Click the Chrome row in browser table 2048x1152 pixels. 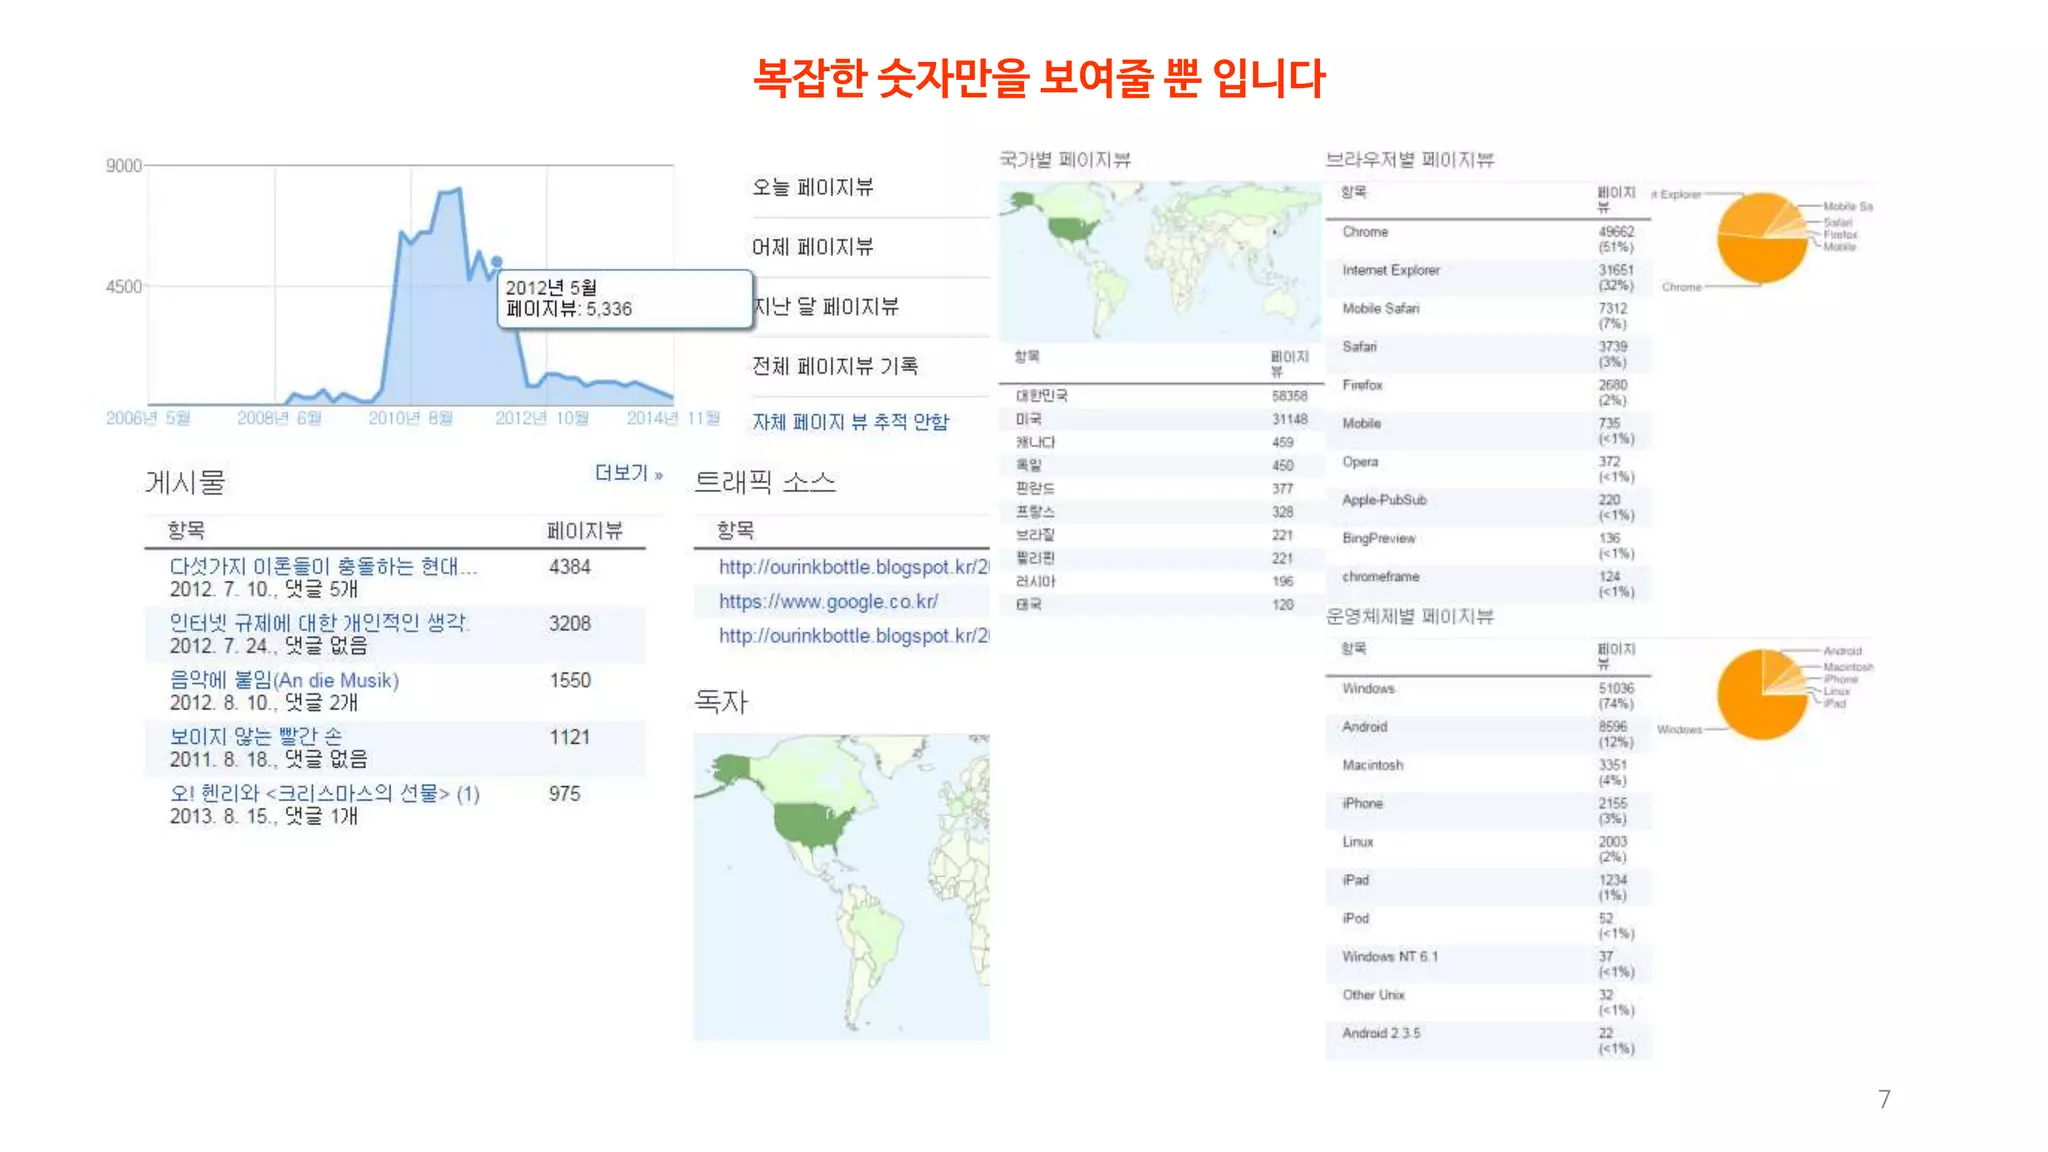[x=1365, y=232]
